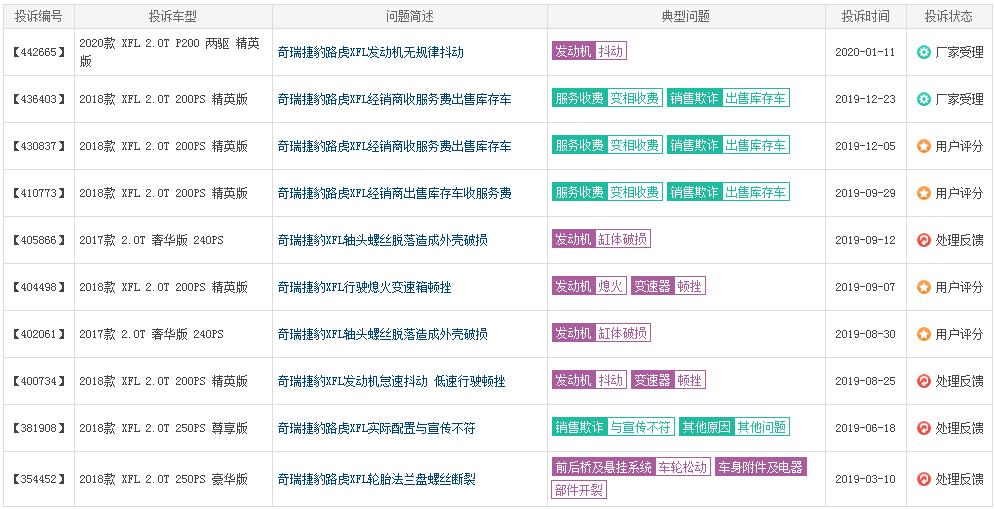Click the 前后桥及悬挂系统 tag
The width and height of the screenshot is (995, 509).
(603, 468)
